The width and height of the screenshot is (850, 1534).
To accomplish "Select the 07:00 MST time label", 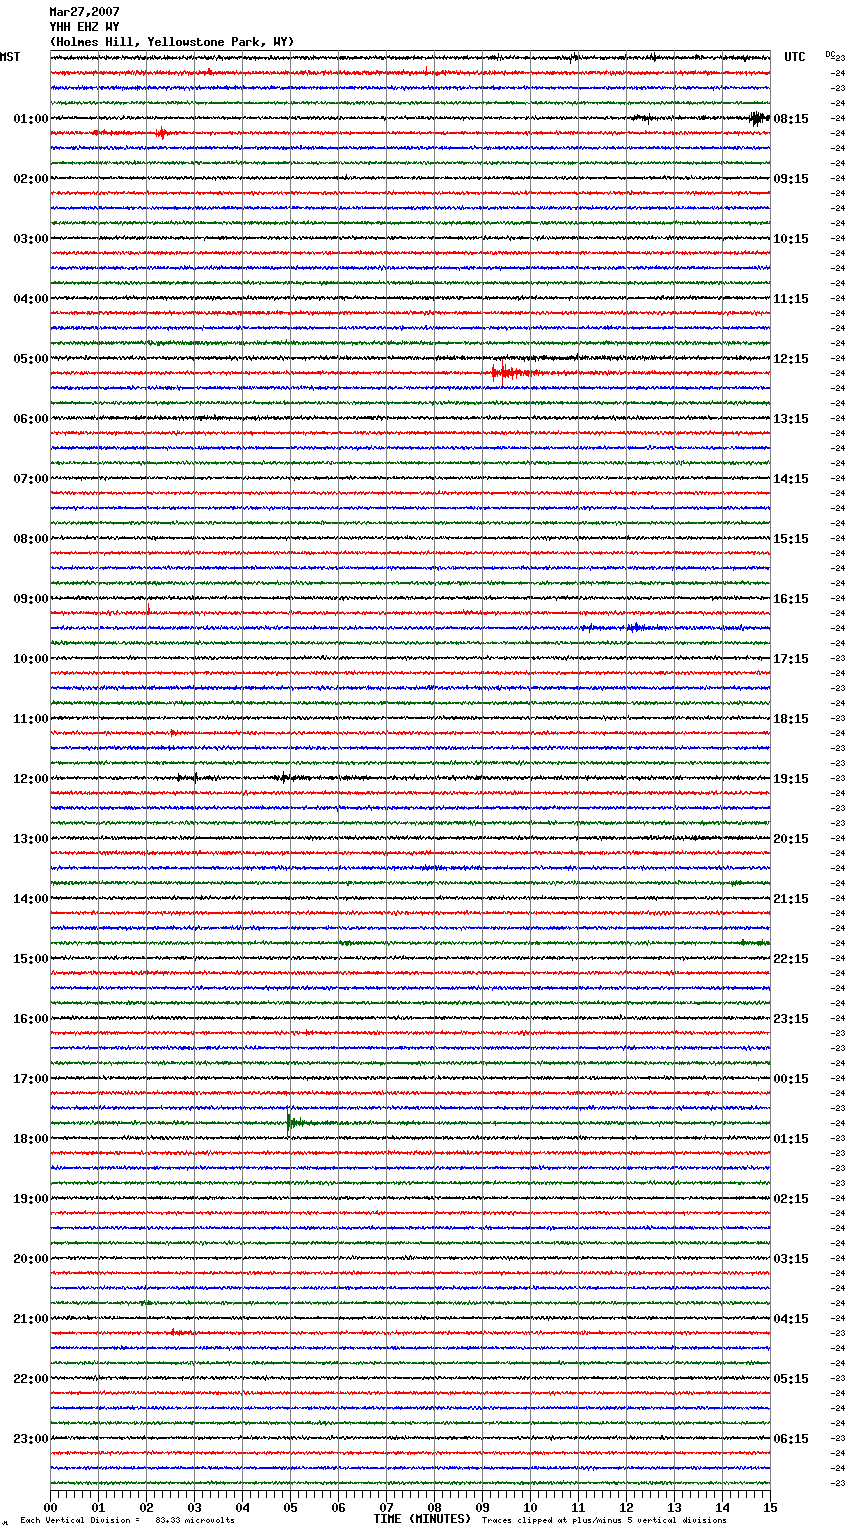I will point(31,479).
